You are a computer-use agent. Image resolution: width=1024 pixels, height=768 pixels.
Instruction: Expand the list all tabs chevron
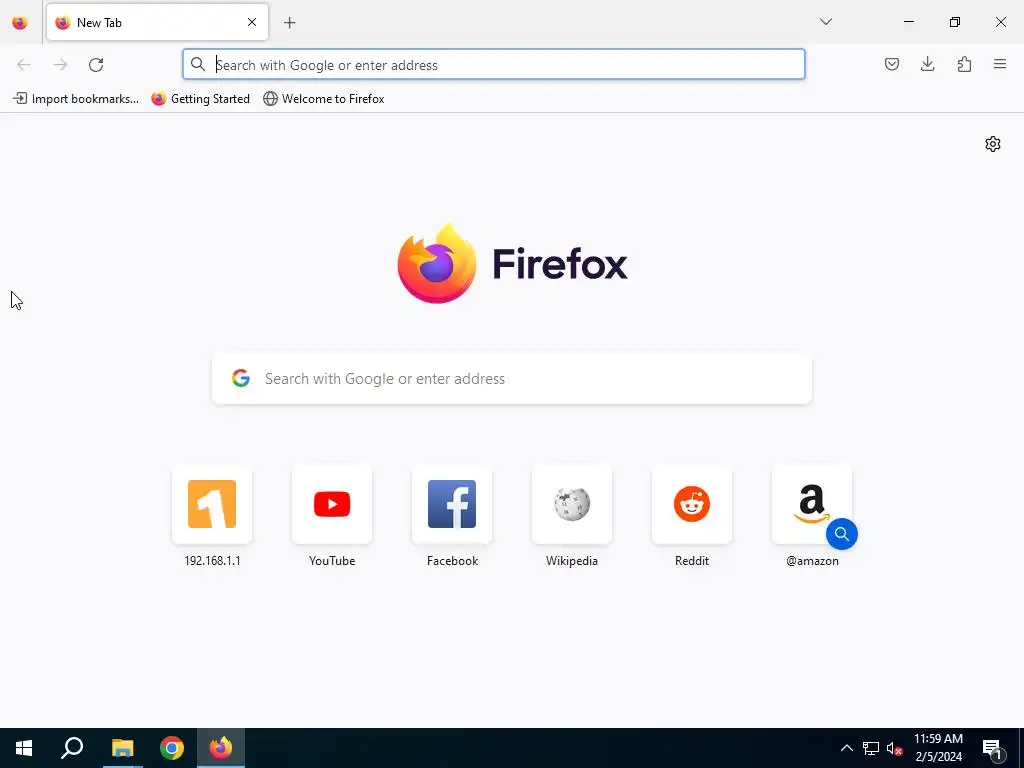point(826,22)
